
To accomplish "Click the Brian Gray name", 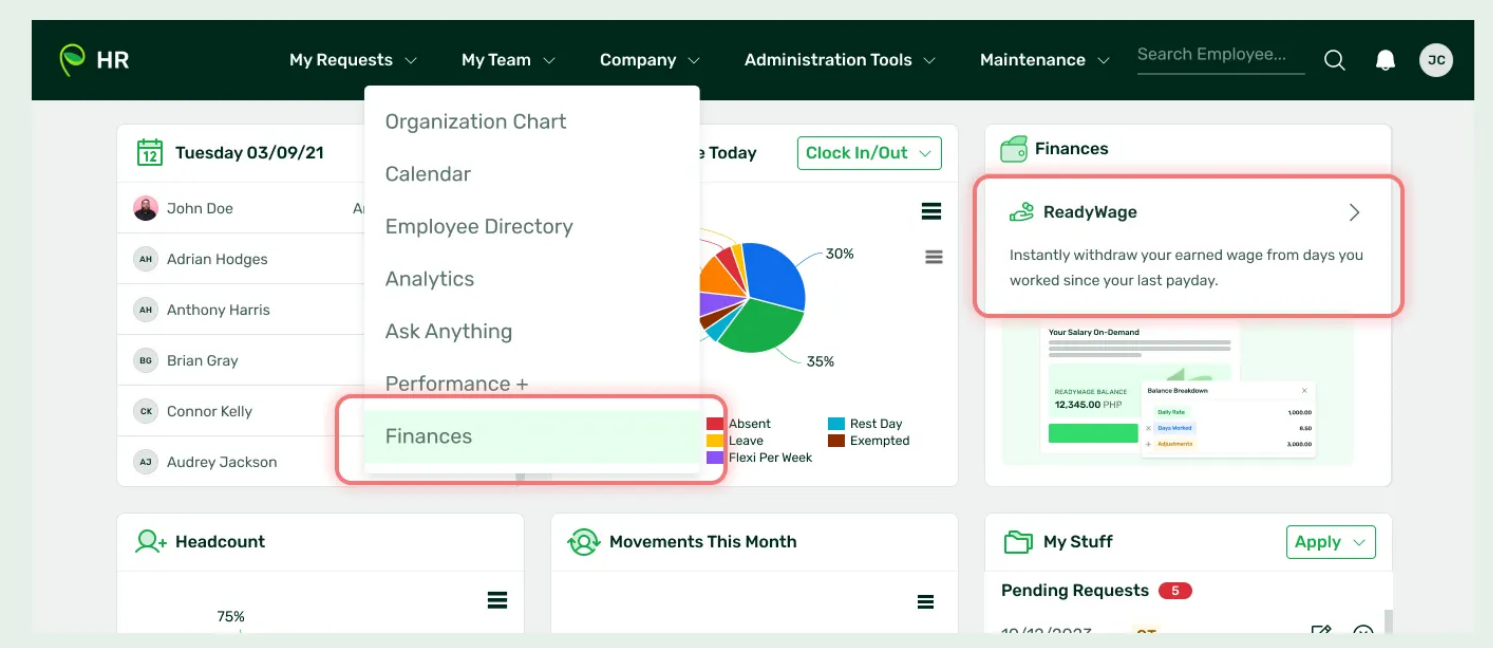I will [x=203, y=361].
